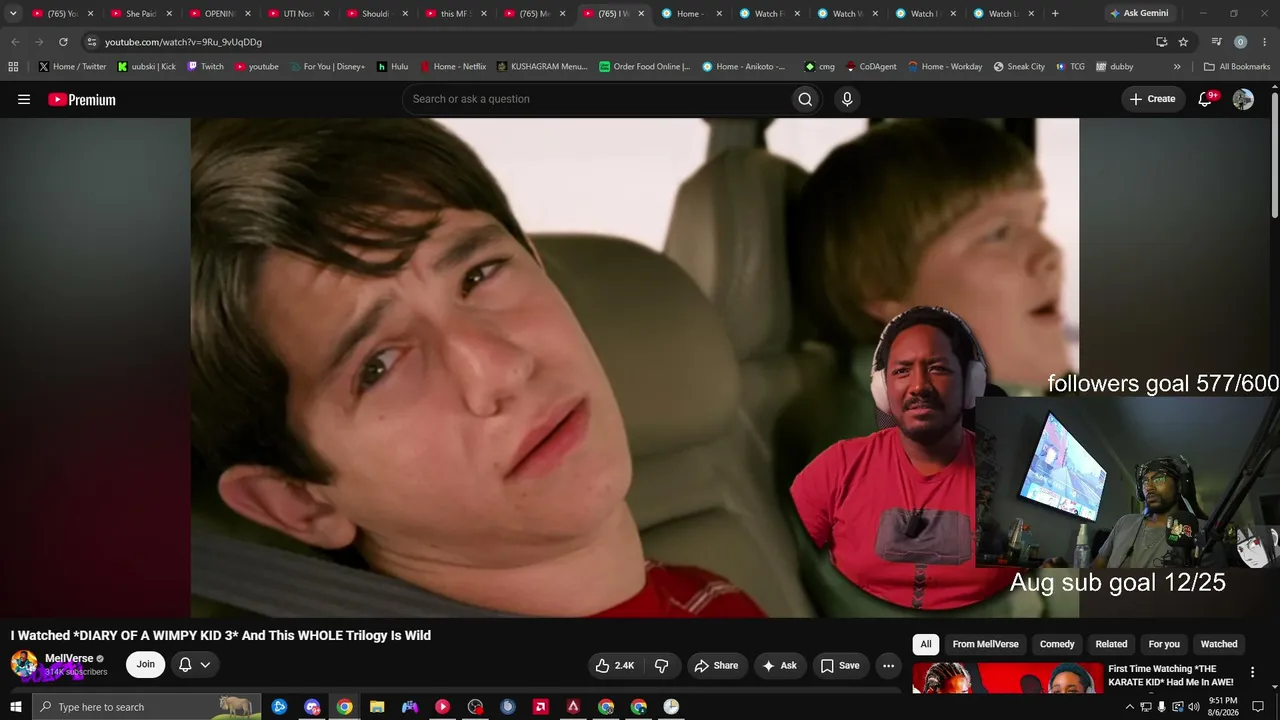This screenshot has width=1280, height=720.
Task: Switch to the 'UTI Nost' tab
Action: [x=299, y=14]
